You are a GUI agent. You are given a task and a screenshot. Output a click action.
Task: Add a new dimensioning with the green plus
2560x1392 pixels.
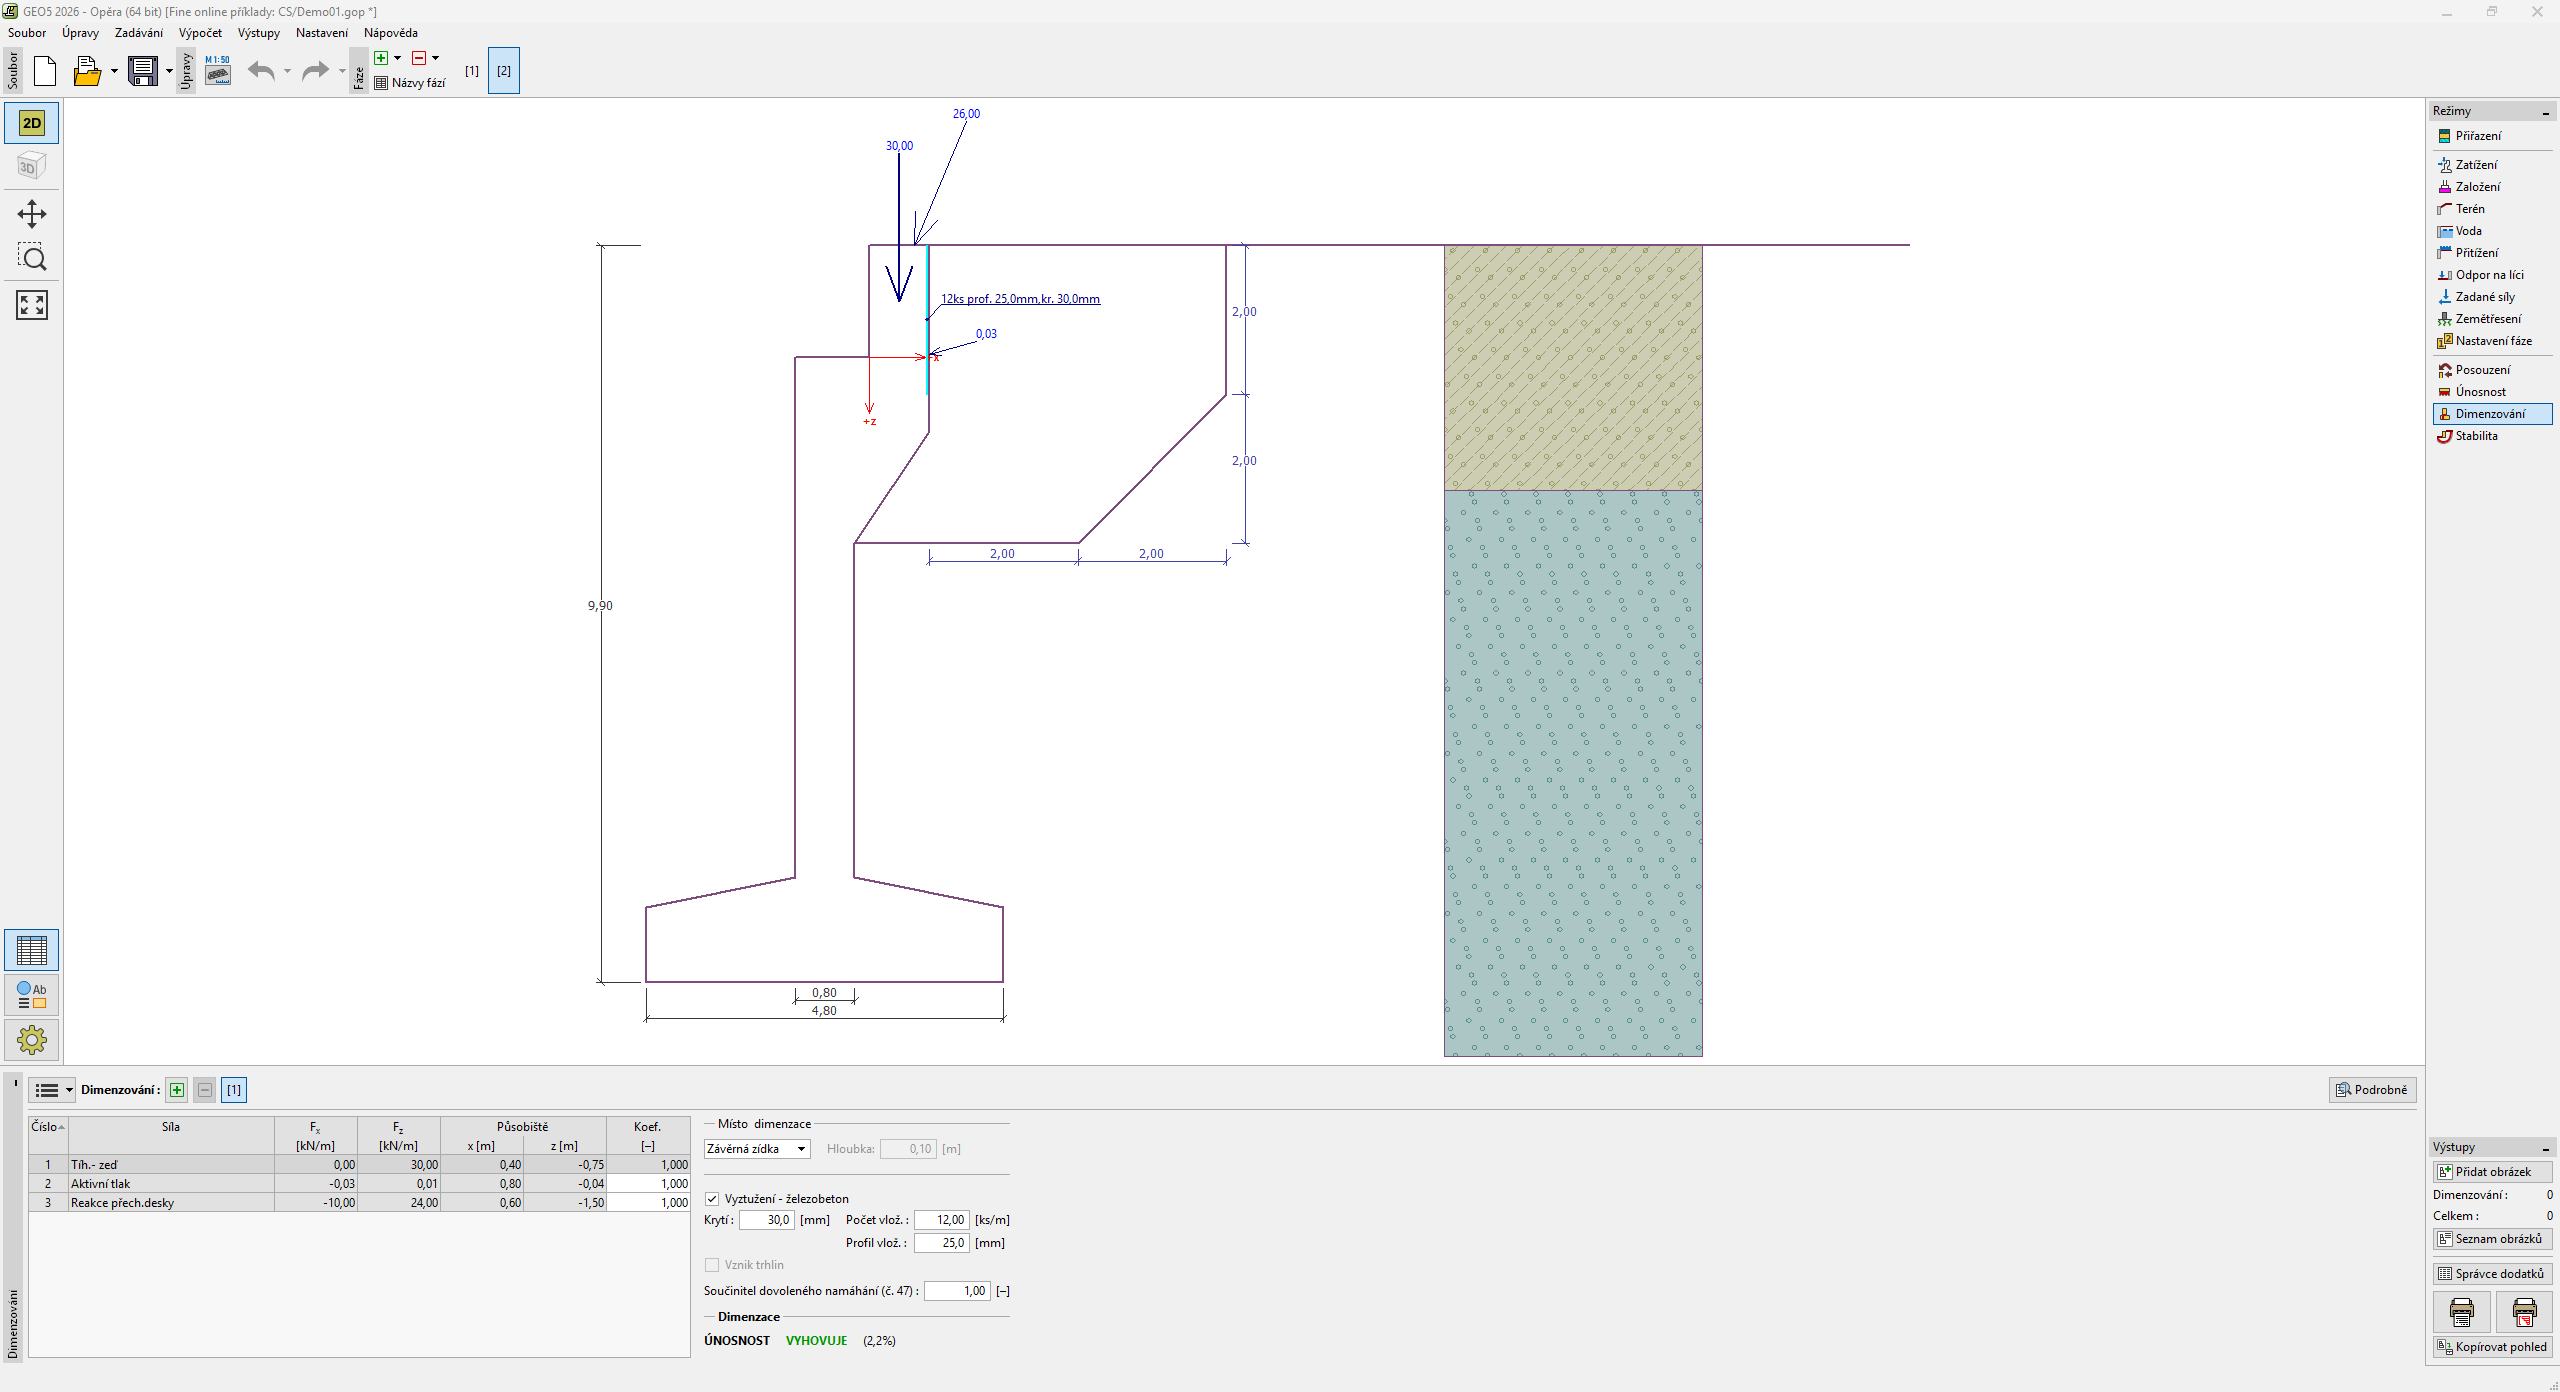tap(177, 1090)
